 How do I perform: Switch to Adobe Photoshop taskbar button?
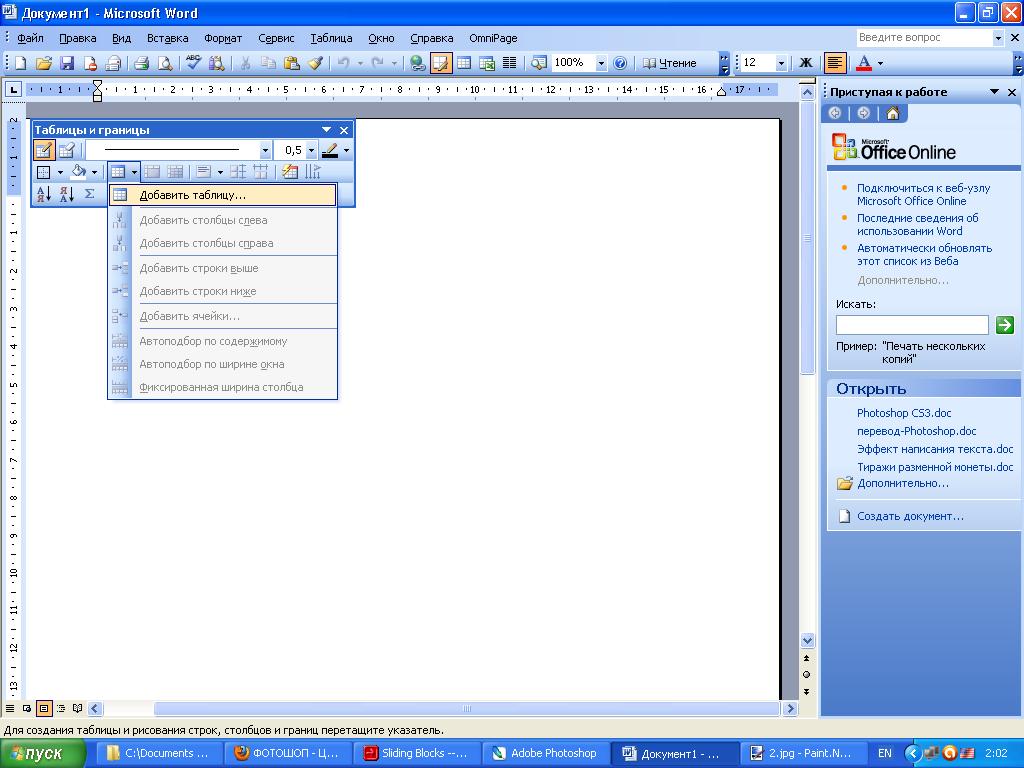coord(548,753)
